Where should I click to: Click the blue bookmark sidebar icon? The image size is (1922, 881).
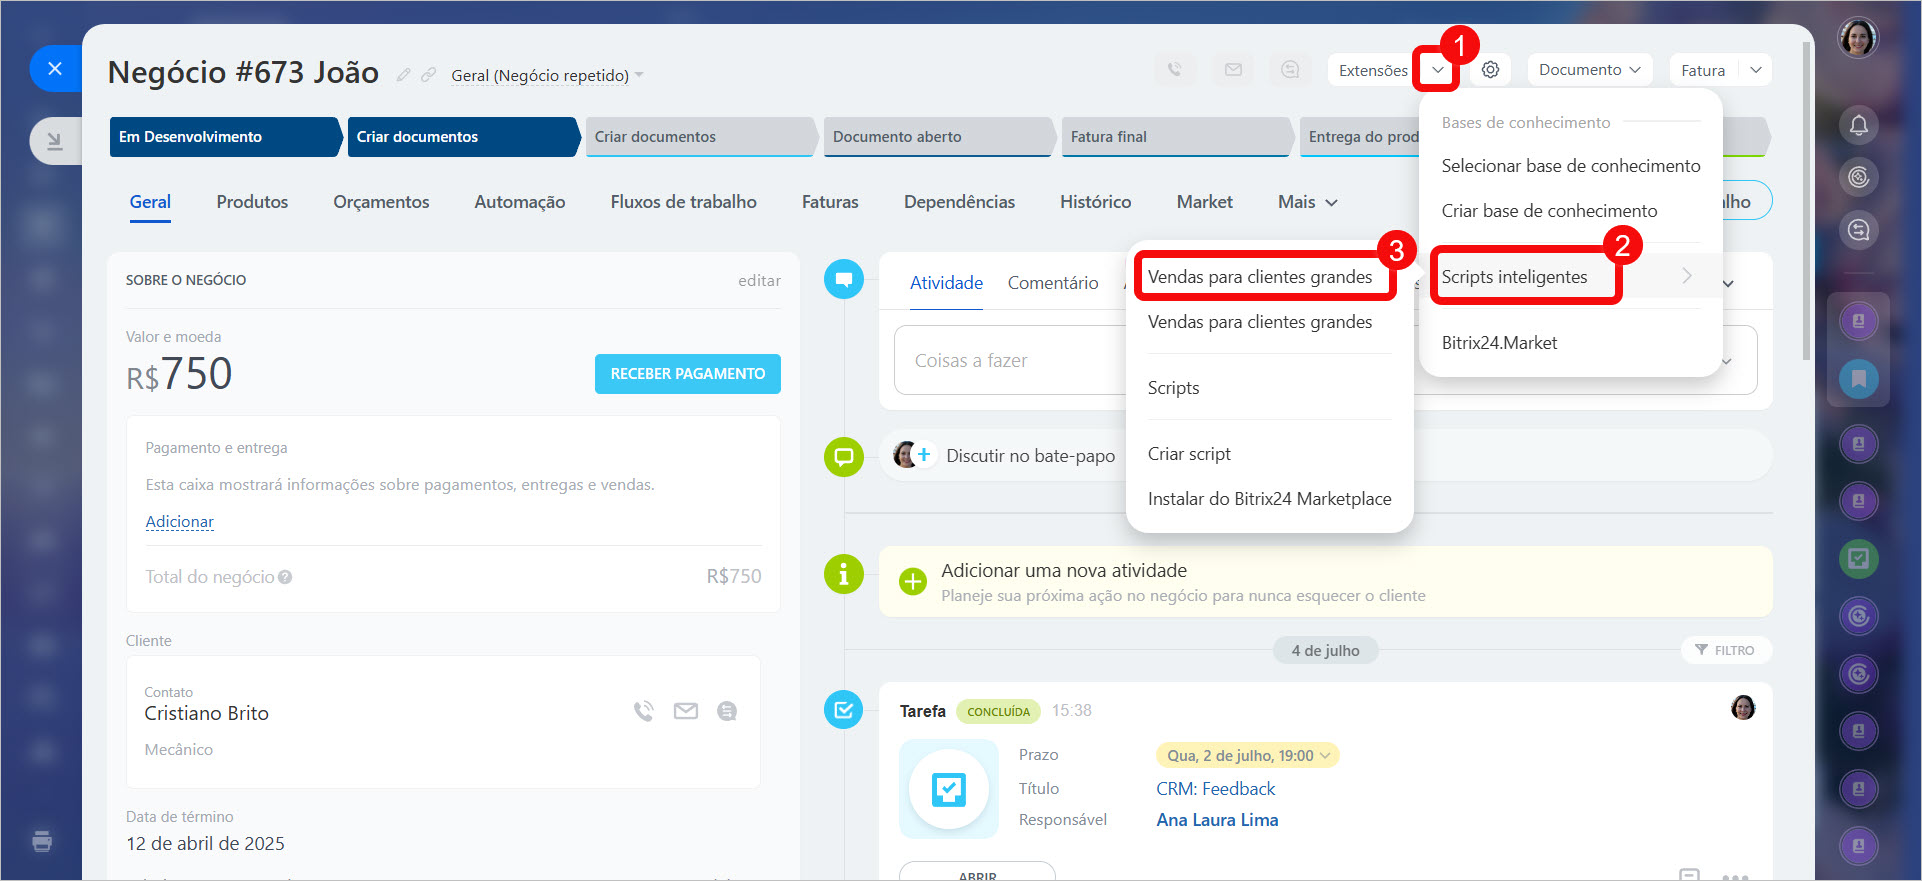[x=1858, y=379]
